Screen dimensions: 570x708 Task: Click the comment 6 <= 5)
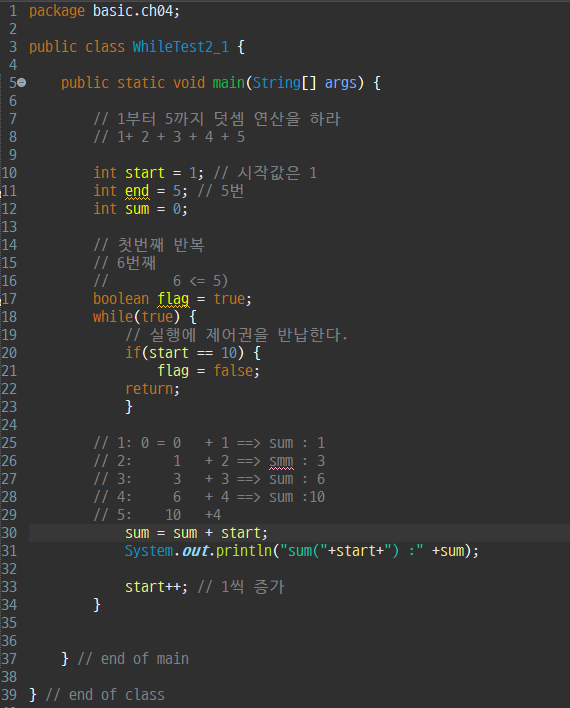point(160,281)
